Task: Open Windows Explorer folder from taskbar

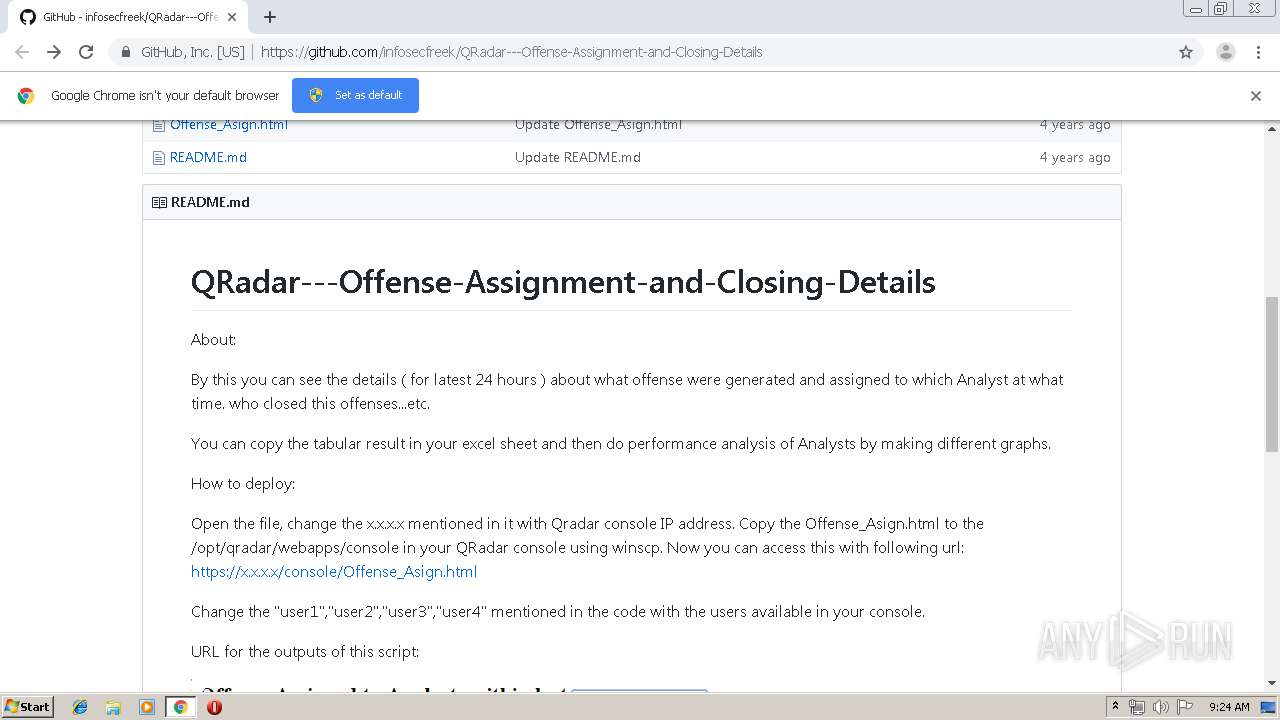Action: click(x=113, y=707)
